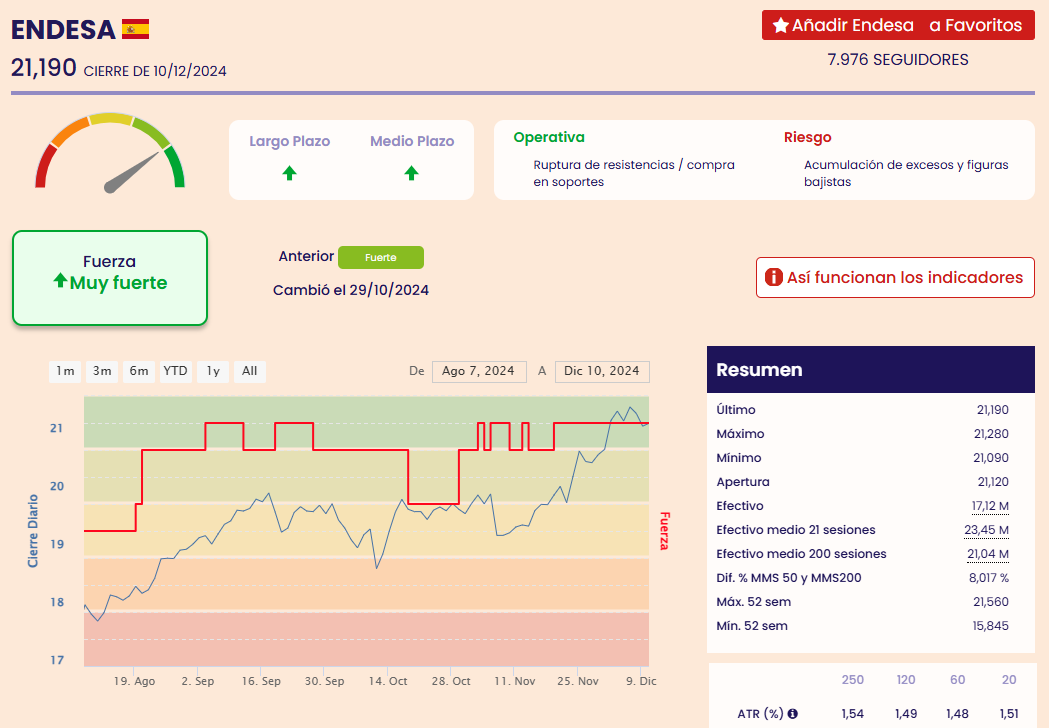
Task: Show year-to-date with YTD button
Action: coord(175,371)
